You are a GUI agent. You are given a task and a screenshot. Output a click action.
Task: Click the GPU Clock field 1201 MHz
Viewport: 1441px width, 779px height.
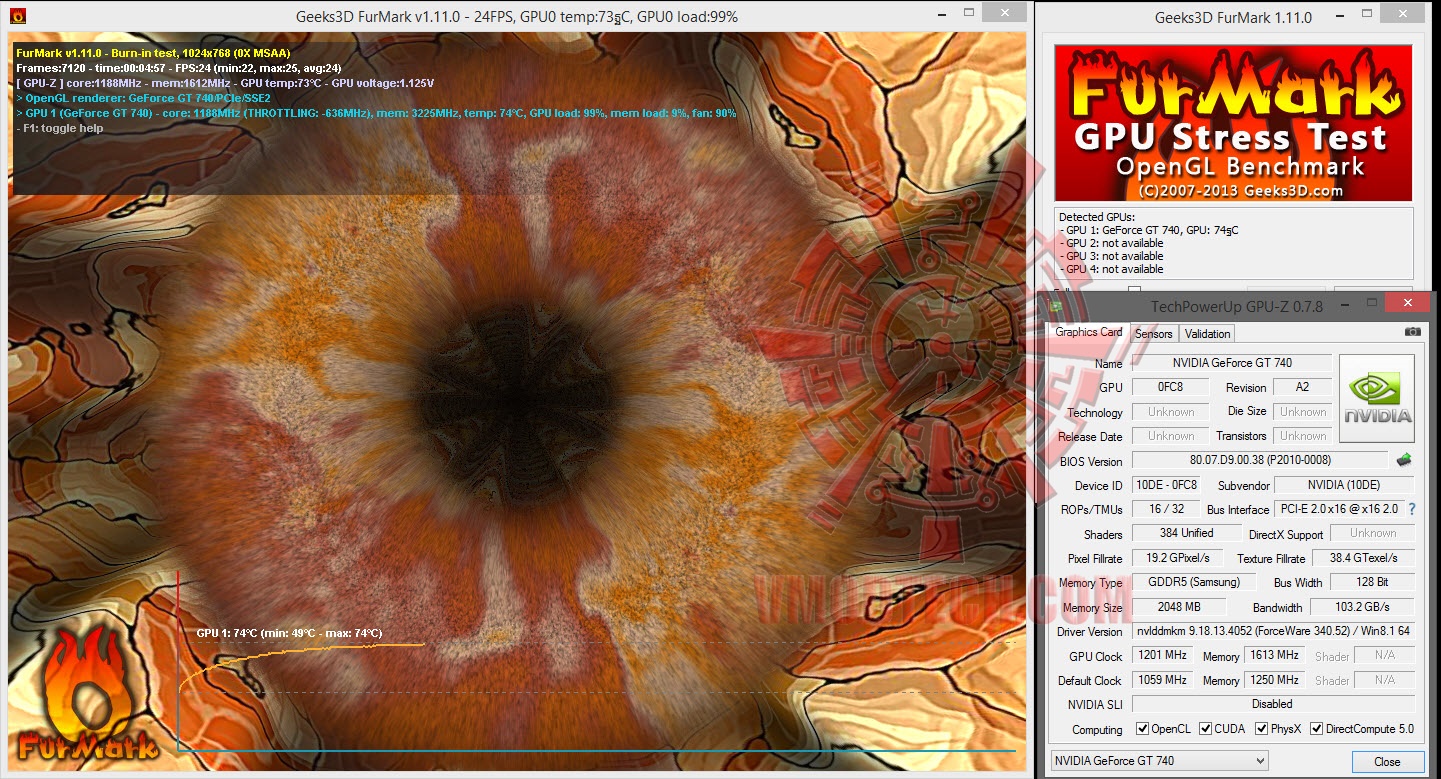tap(1163, 655)
